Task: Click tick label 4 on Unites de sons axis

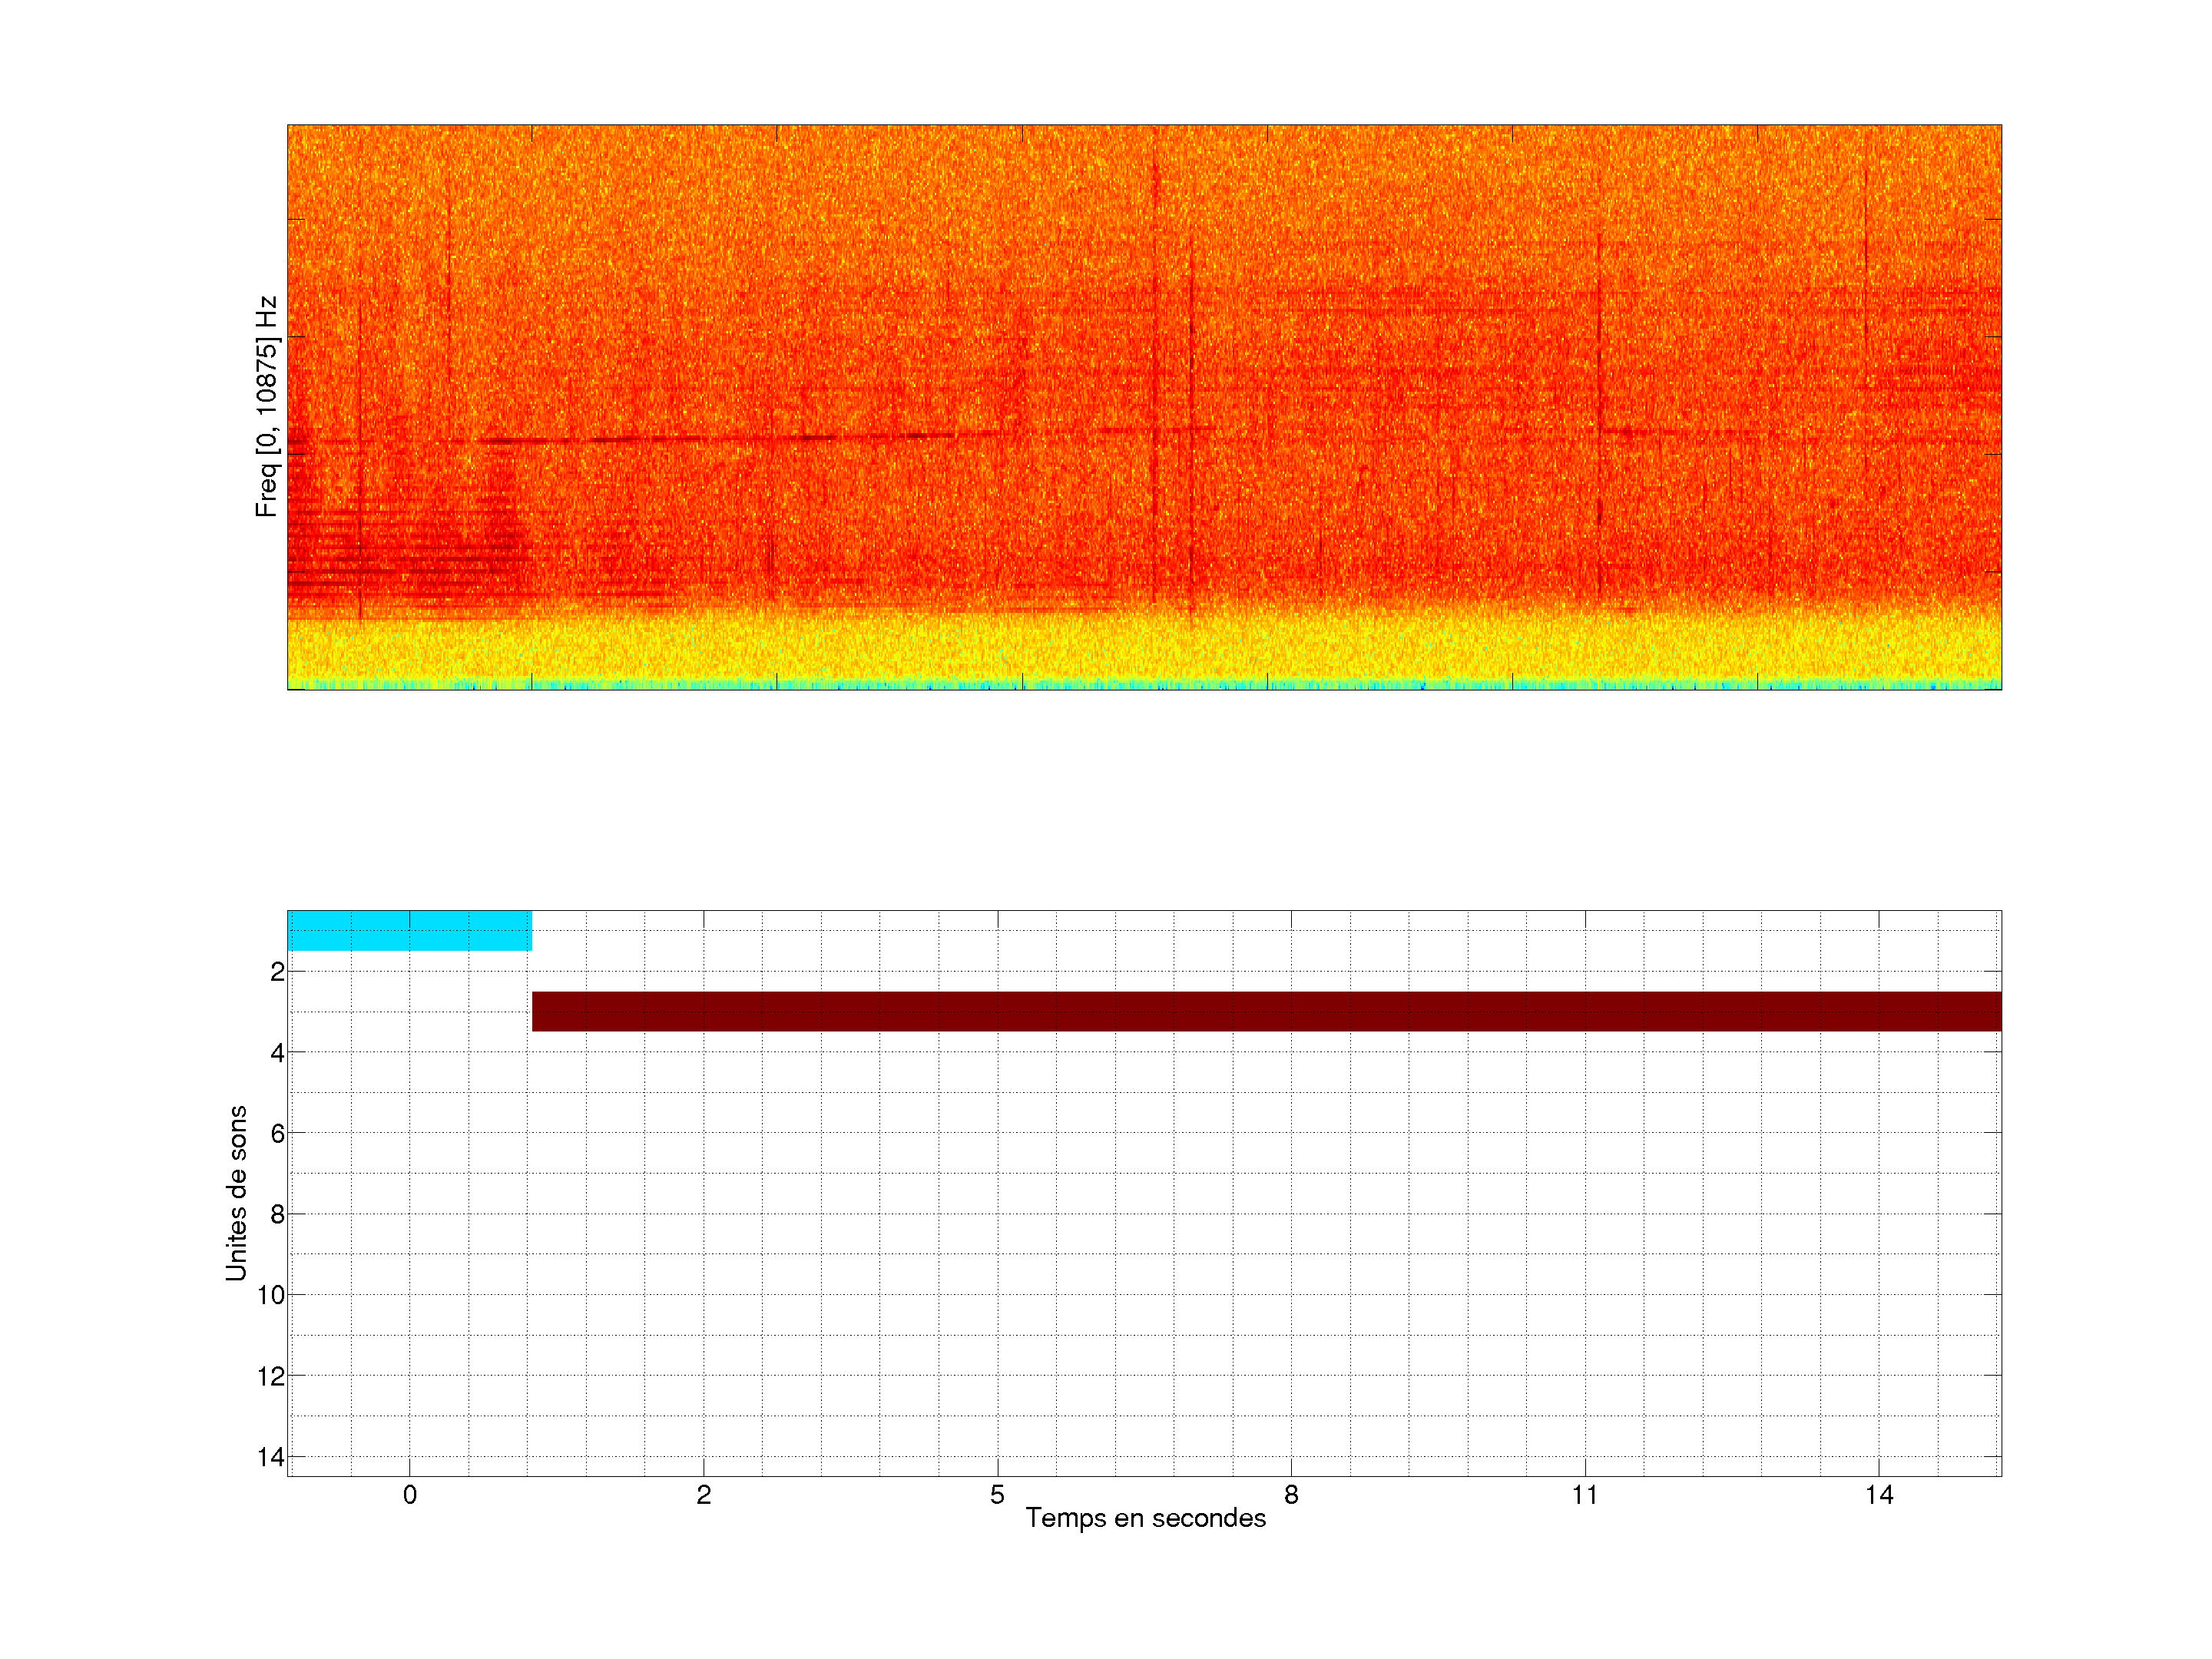Action: coord(277,1052)
